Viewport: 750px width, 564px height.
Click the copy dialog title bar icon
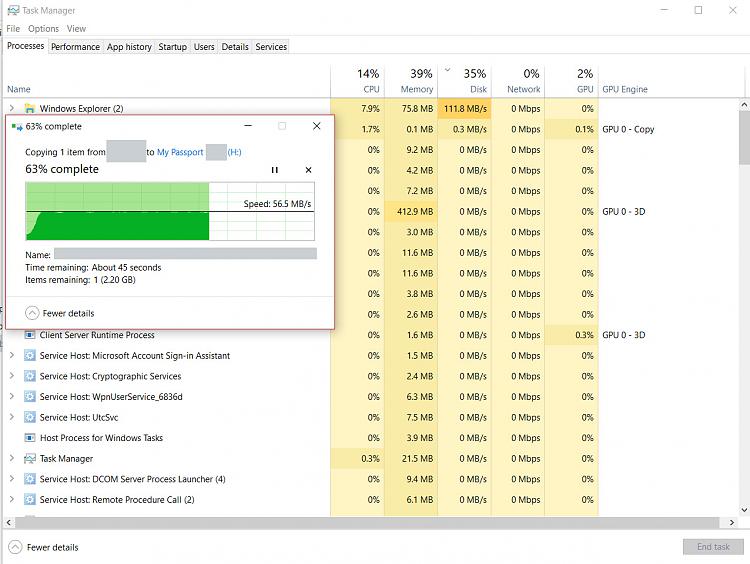(17, 127)
